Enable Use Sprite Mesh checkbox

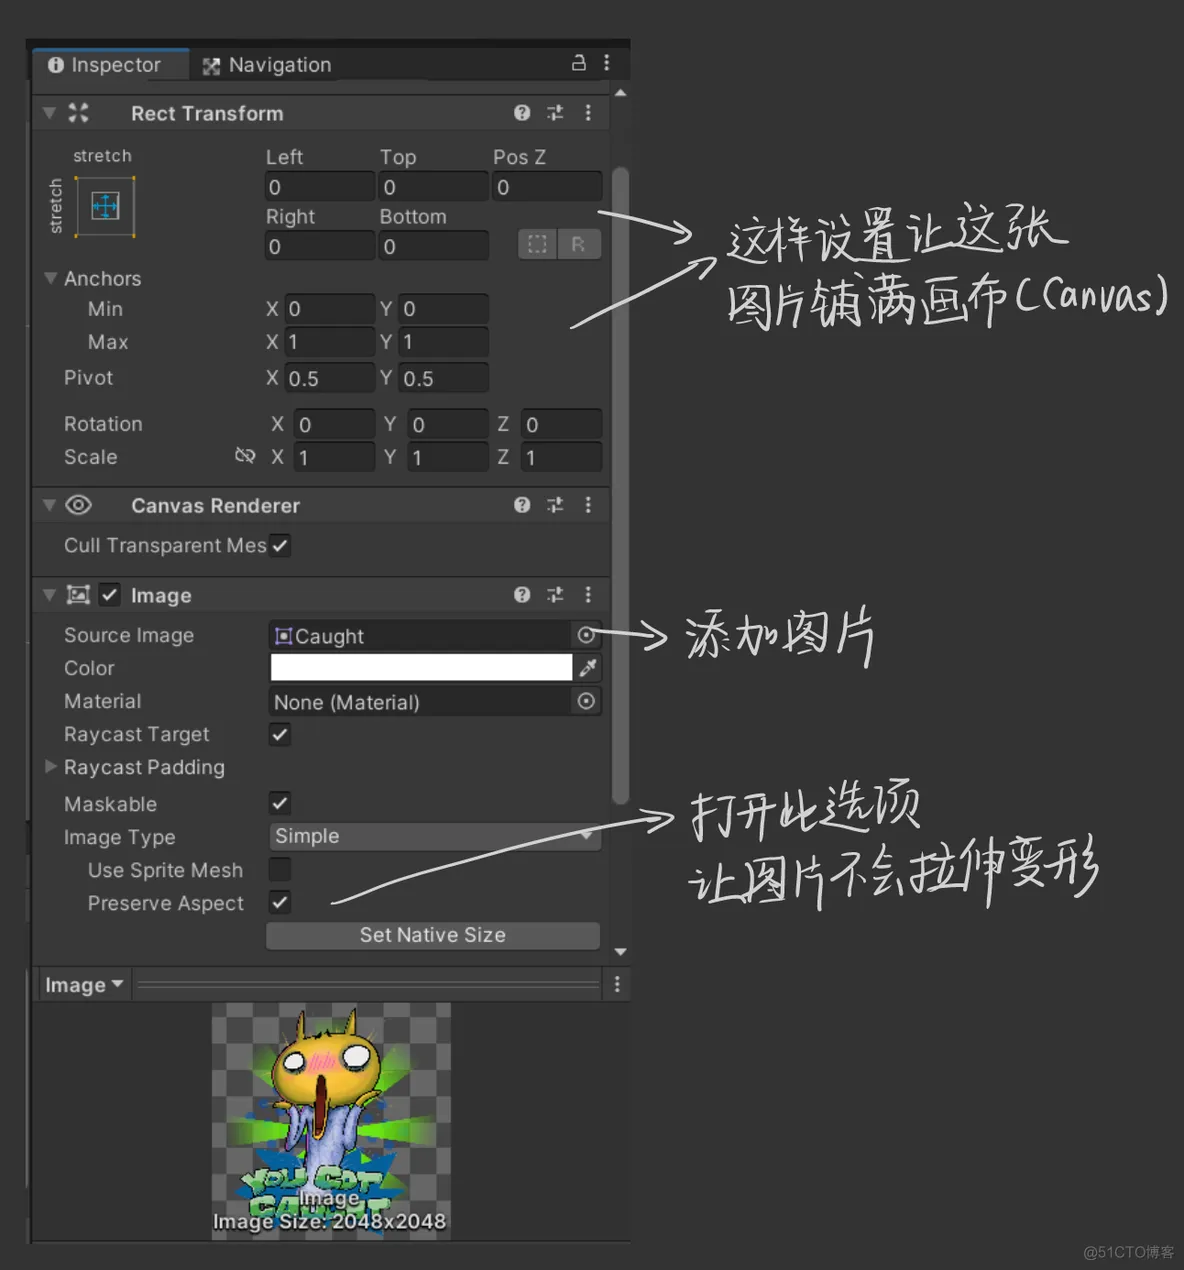280,870
